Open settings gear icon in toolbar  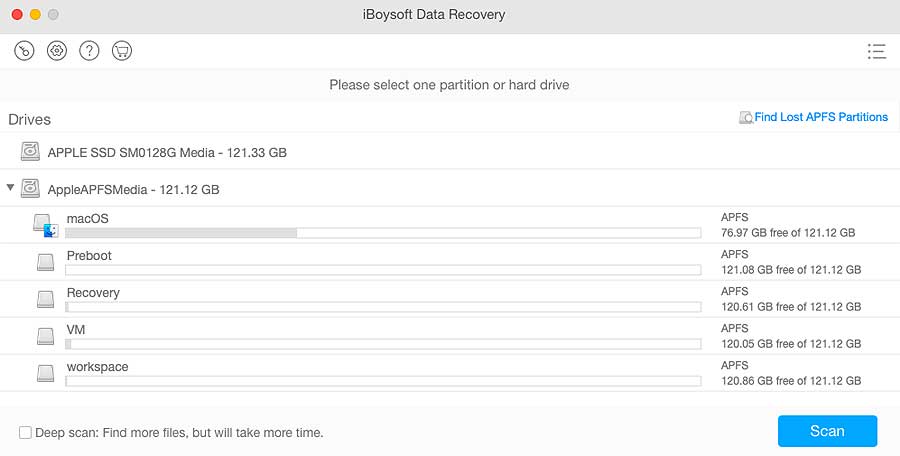coord(57,51)
